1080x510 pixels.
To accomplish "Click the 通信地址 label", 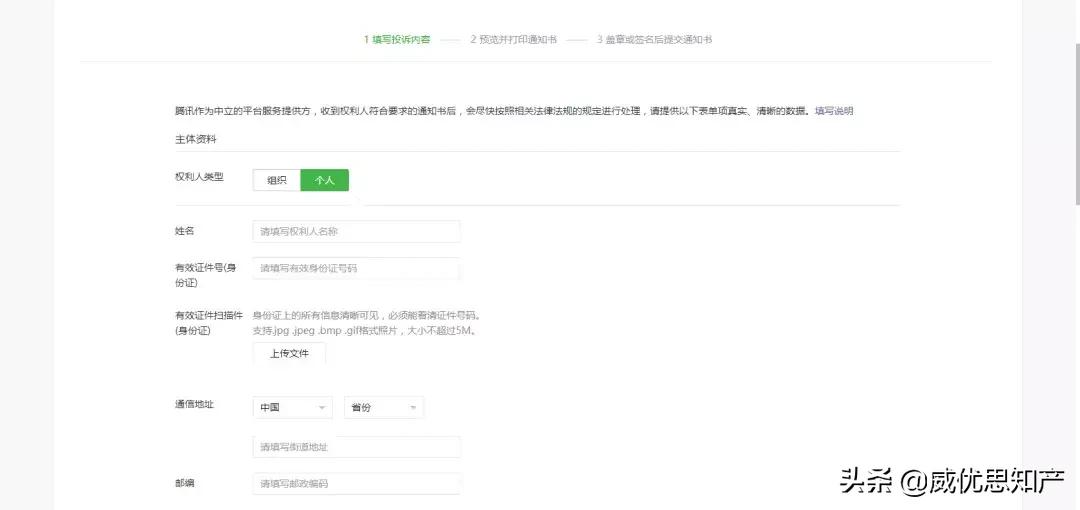I will (x=194, y=404).
